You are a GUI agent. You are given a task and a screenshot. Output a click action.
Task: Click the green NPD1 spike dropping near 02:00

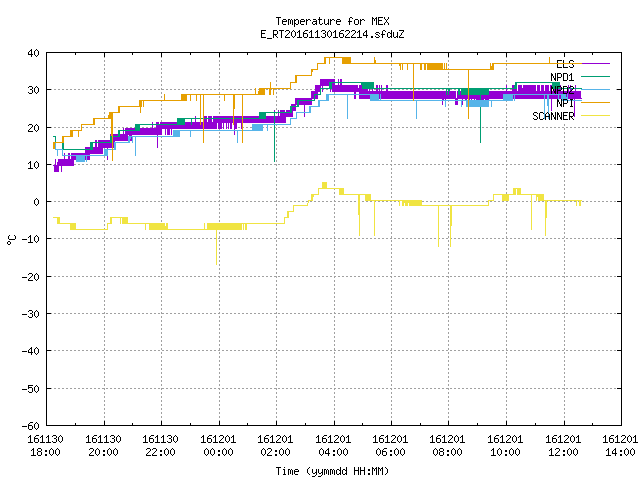coord(275,137)
